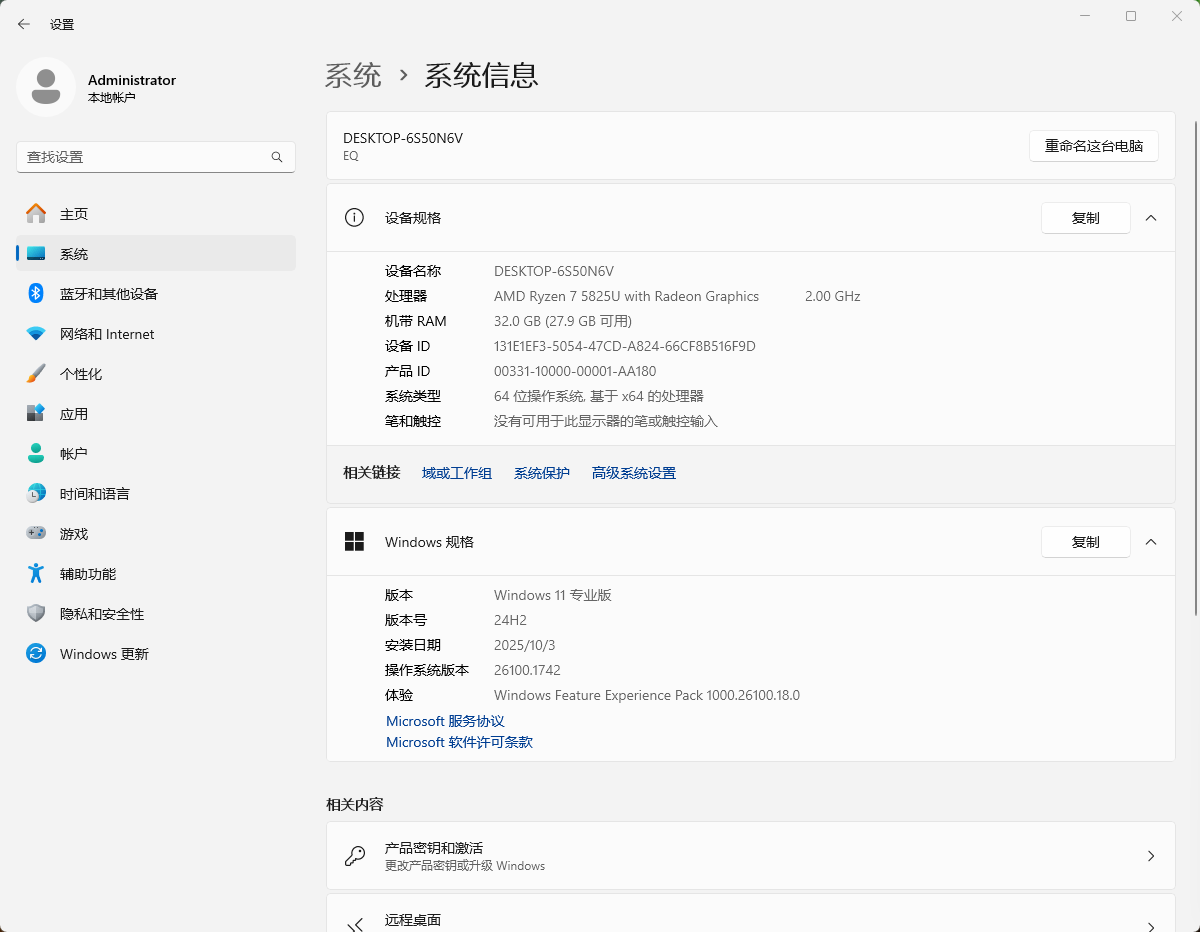Collapse the Windows 规格 section chevron
1200x932 pixels.
click(x=1151, y=542)
